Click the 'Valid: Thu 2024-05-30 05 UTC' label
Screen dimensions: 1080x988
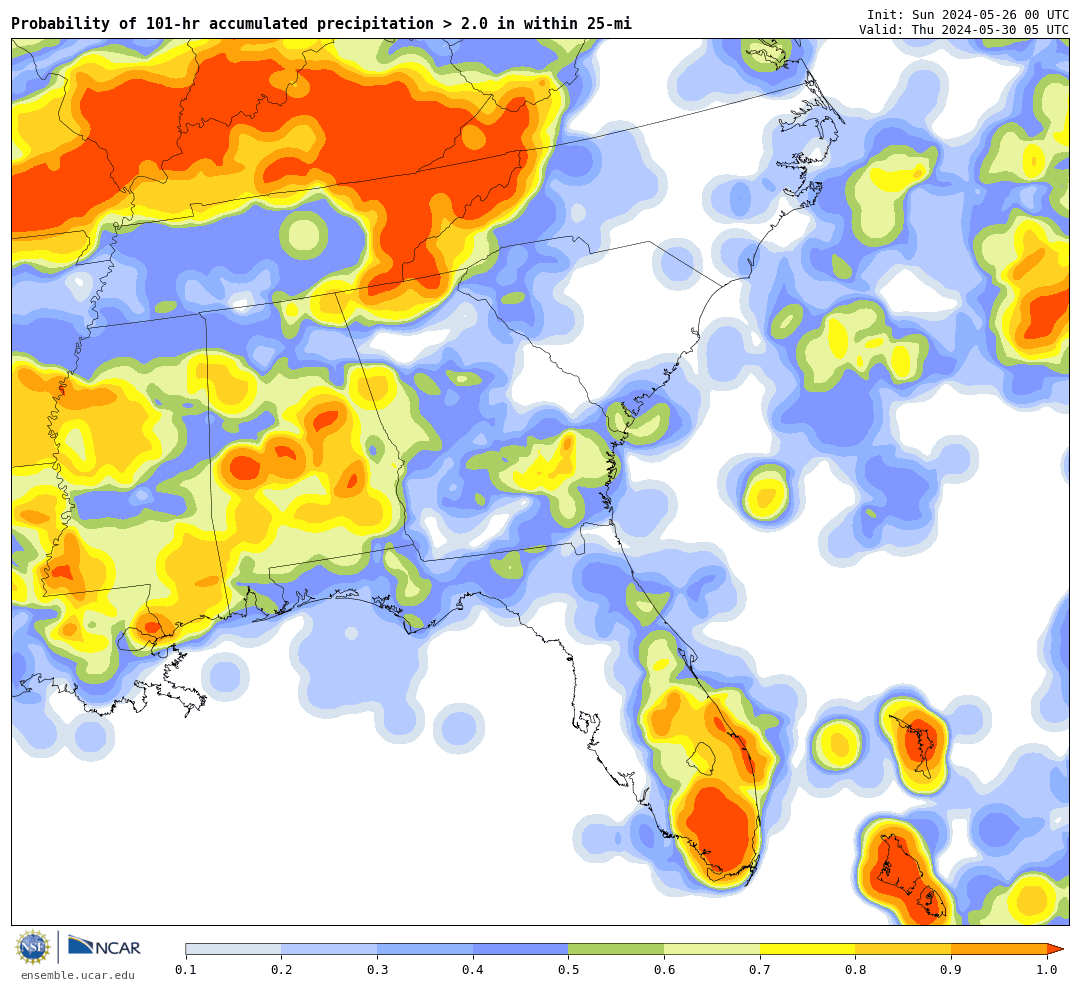964,30
